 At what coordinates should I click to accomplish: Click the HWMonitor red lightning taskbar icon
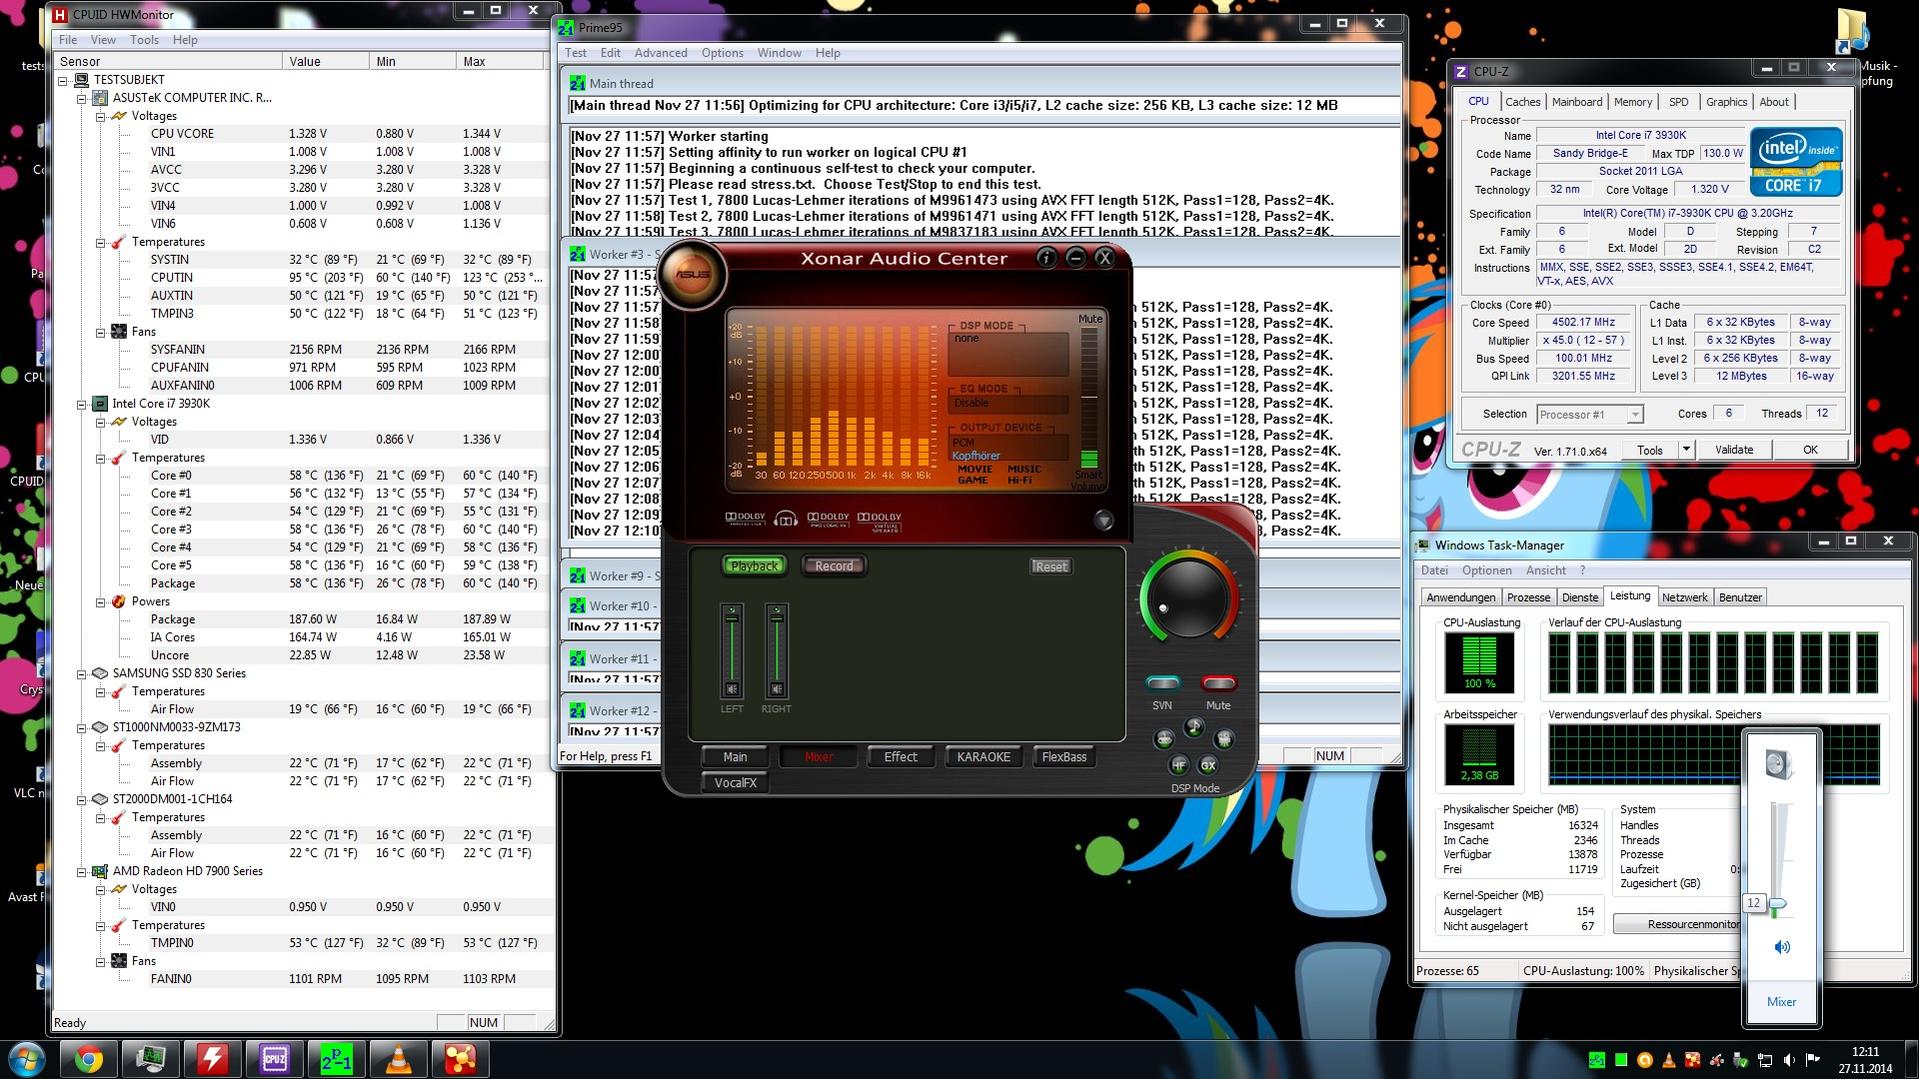click(x=212, y=1058)
